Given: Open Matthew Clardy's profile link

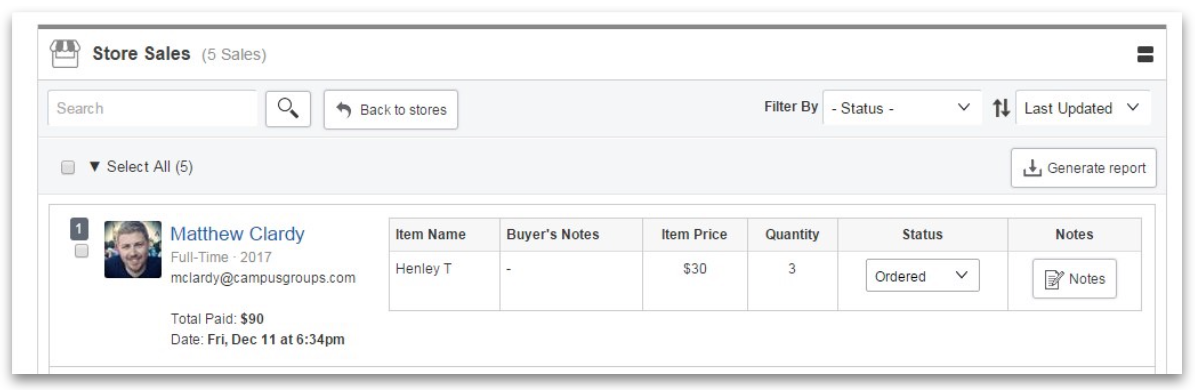Looking at the screenshot, I should point(238,234).
